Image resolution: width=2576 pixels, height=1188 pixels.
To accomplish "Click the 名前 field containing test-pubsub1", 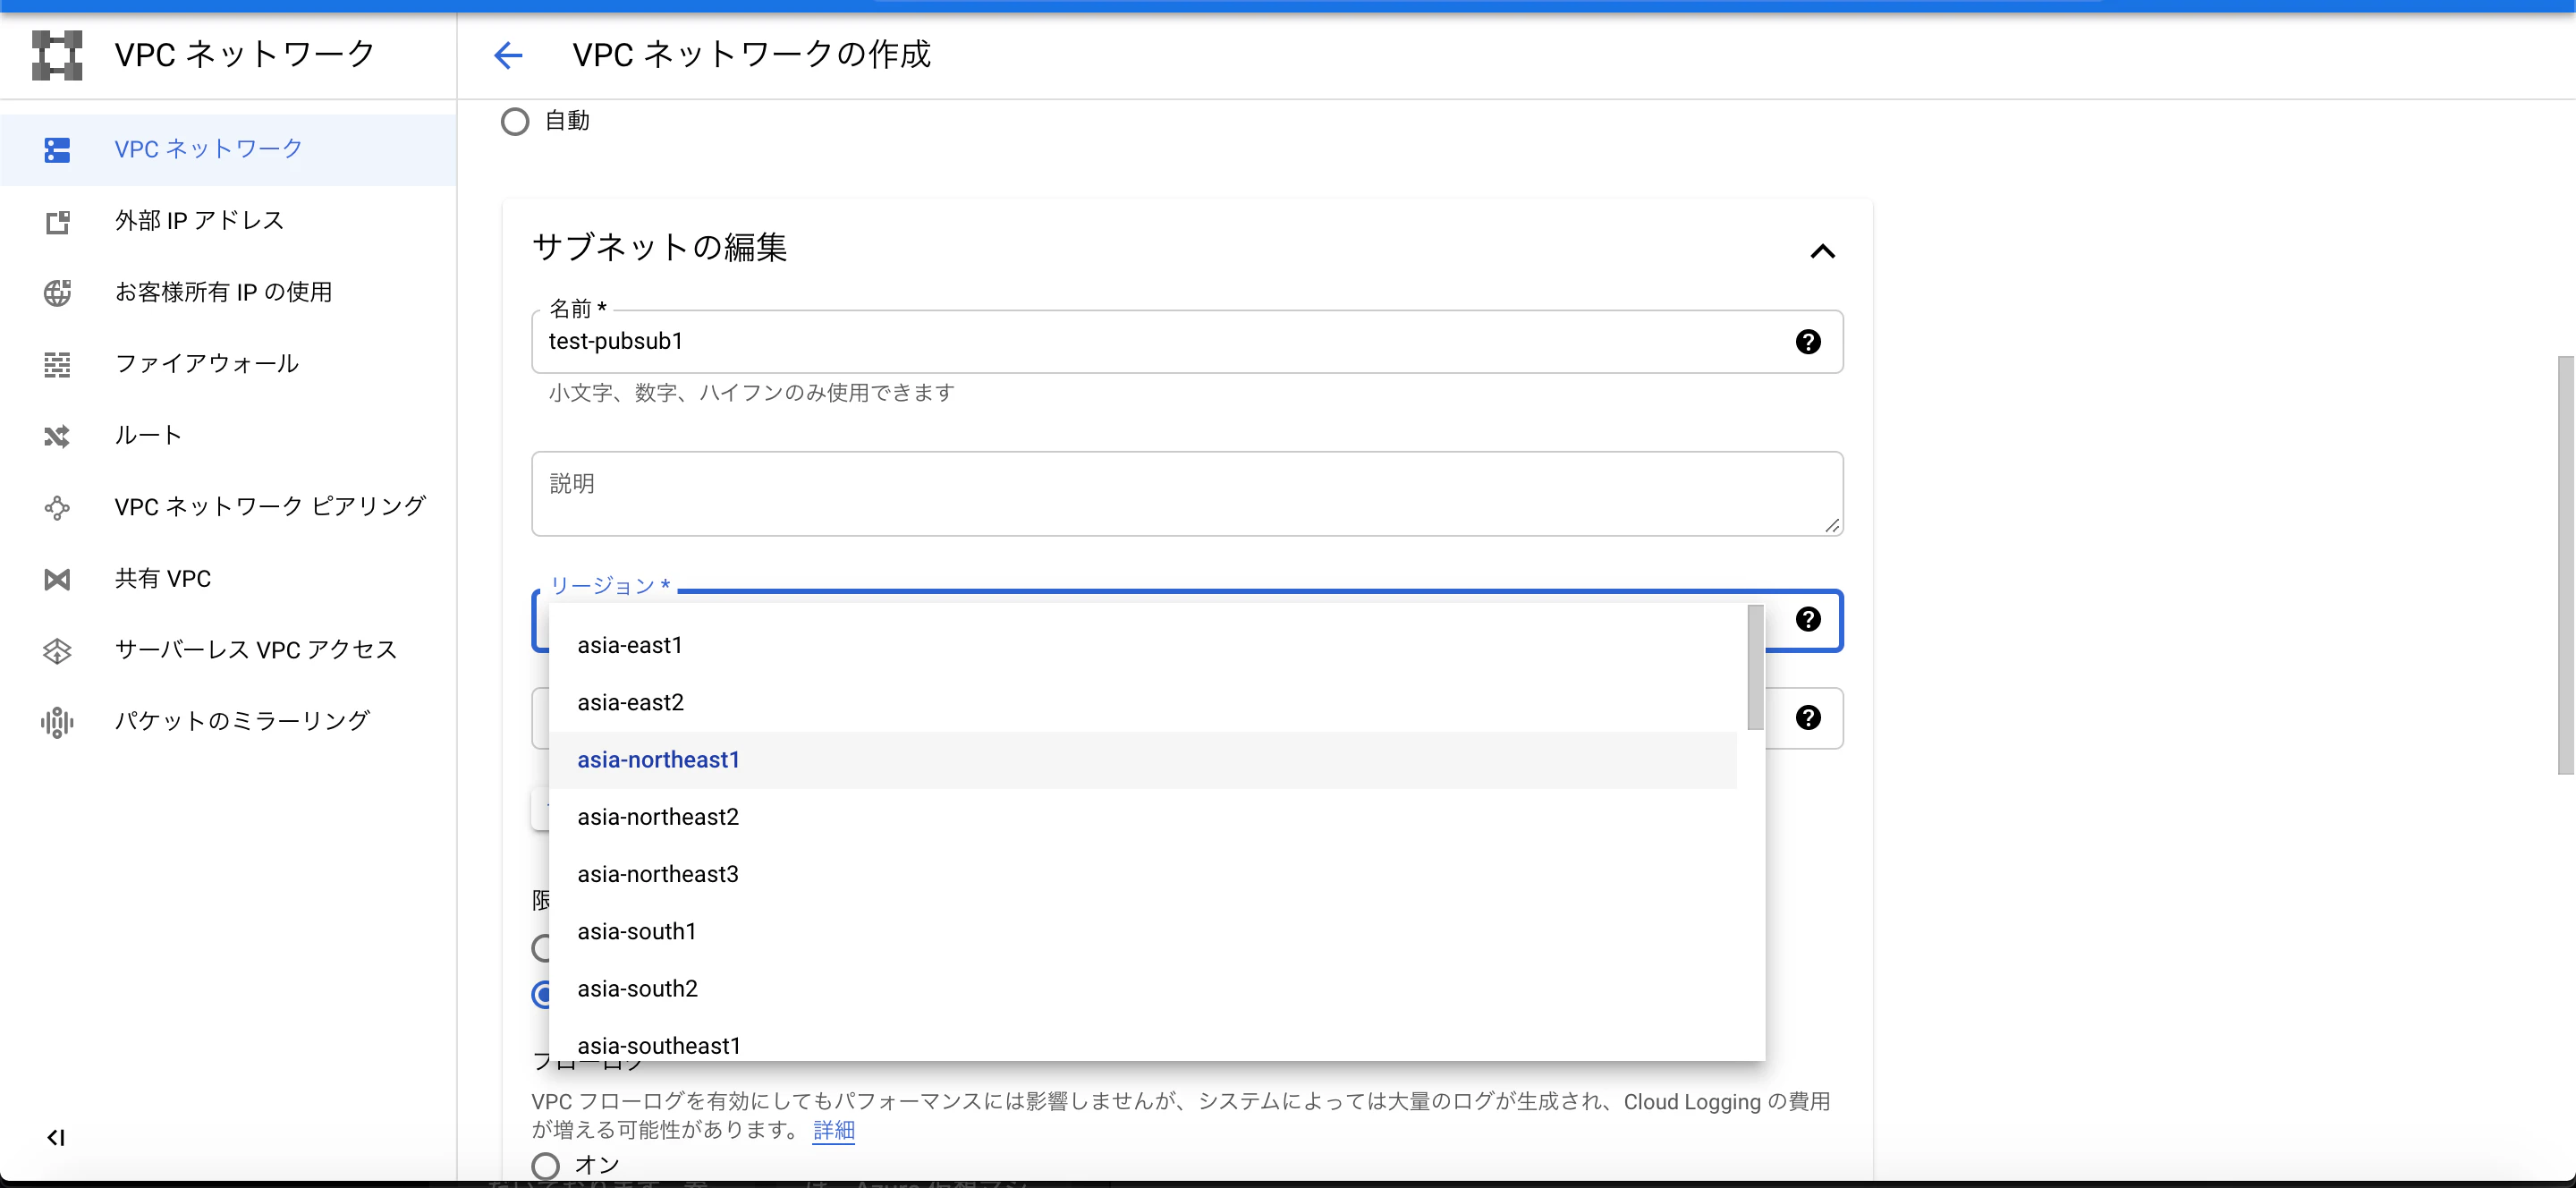I will [1187, 342].
